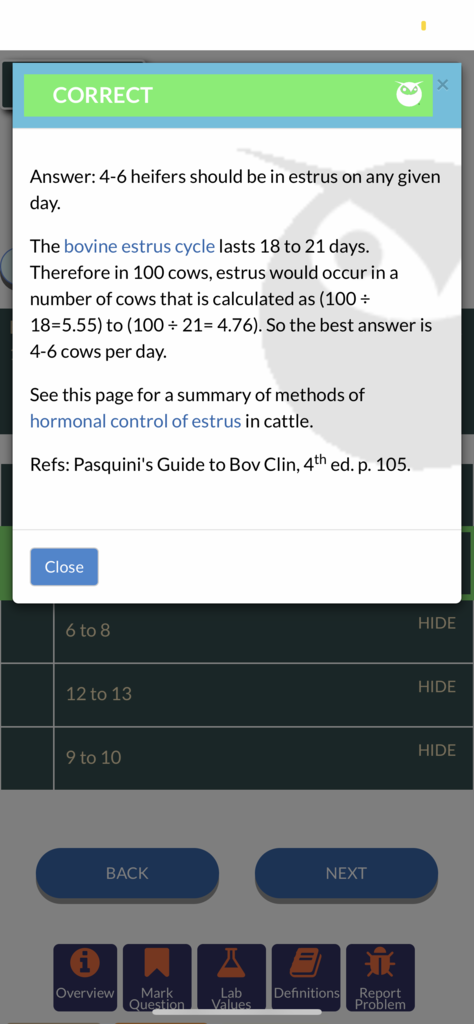Toggle HIDE for the 6 to 8 answer

coord(437,623)
